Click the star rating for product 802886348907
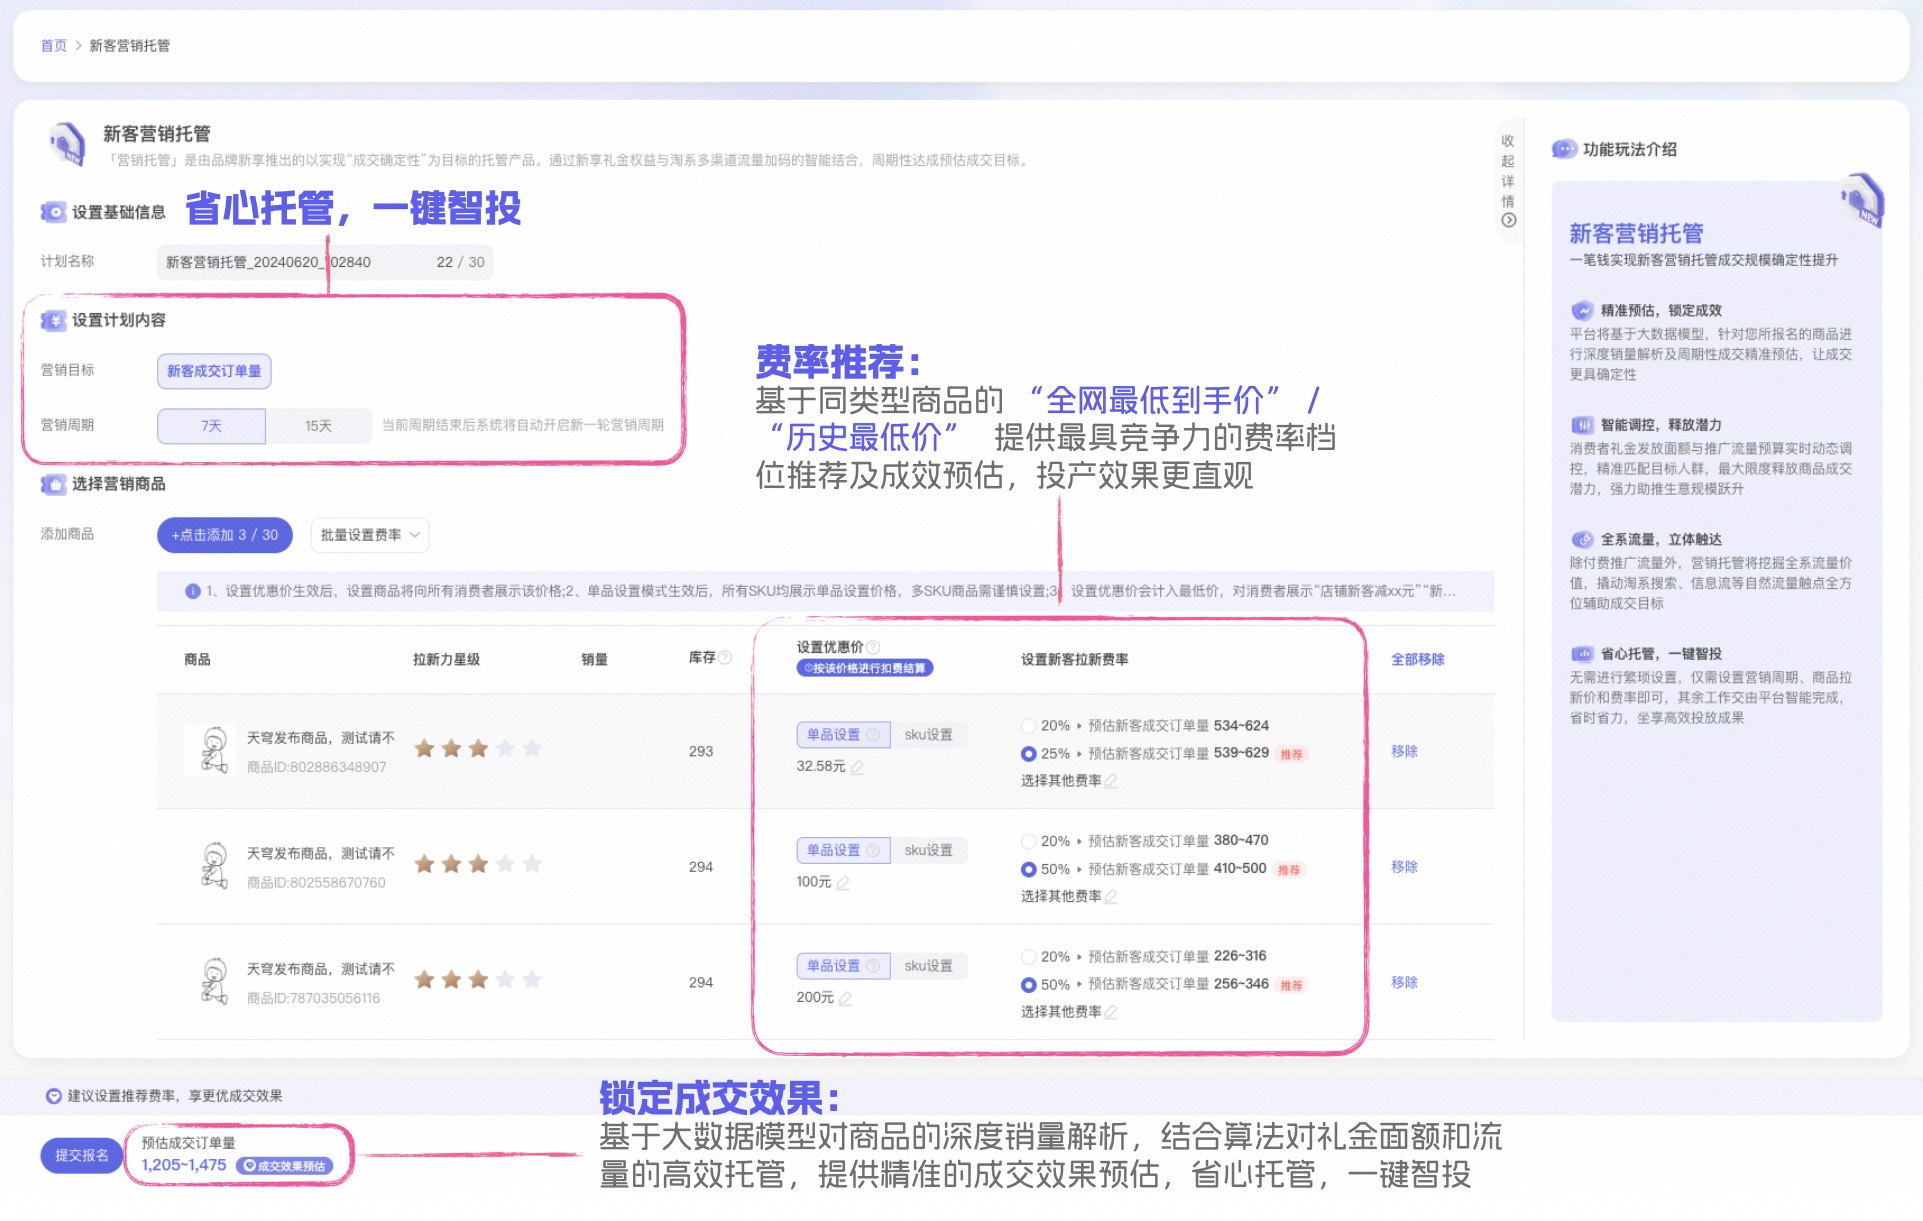The width and height of the screenshot is (1923, 1221). 478,748
